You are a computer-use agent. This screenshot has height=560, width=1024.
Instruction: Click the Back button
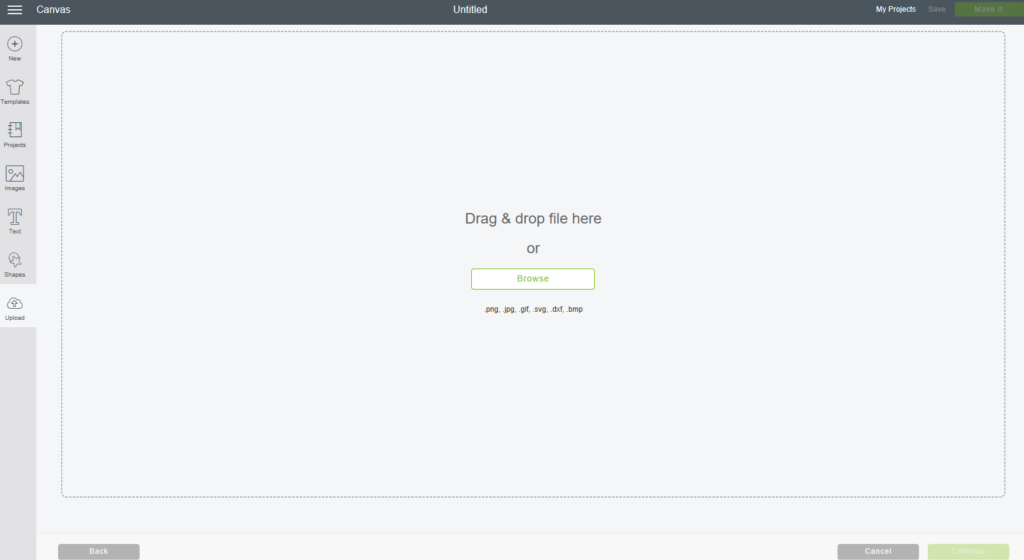click(x=99, y=552)
